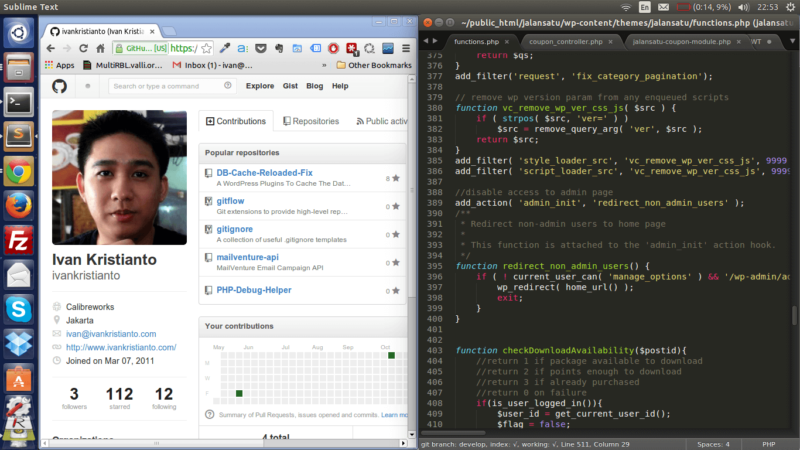Close coupon_controller.php tab
800x450 pixels.
point(610,42)
